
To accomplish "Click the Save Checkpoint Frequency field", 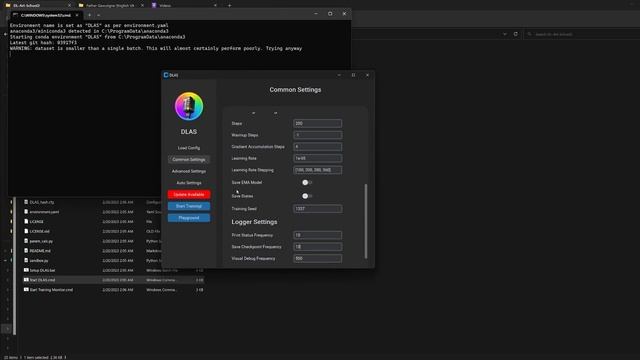I will 318,247.
